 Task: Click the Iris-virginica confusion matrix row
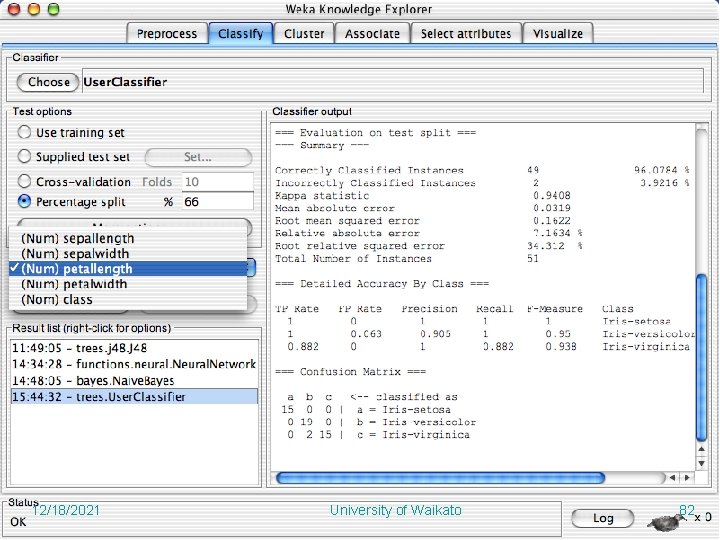click(375, 435)
